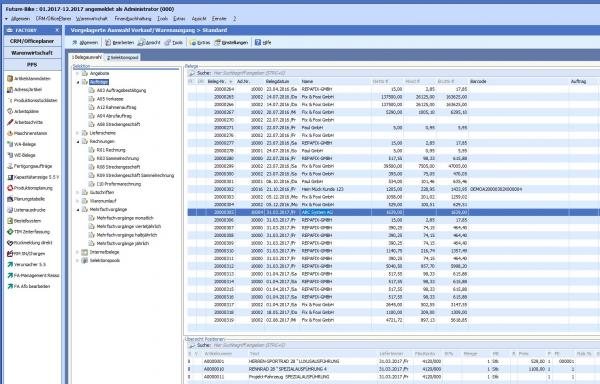The width and height of the screenshot is (600, 384).
Task: Expand the Internetbelege tree node
Action: tap(78, 252)
